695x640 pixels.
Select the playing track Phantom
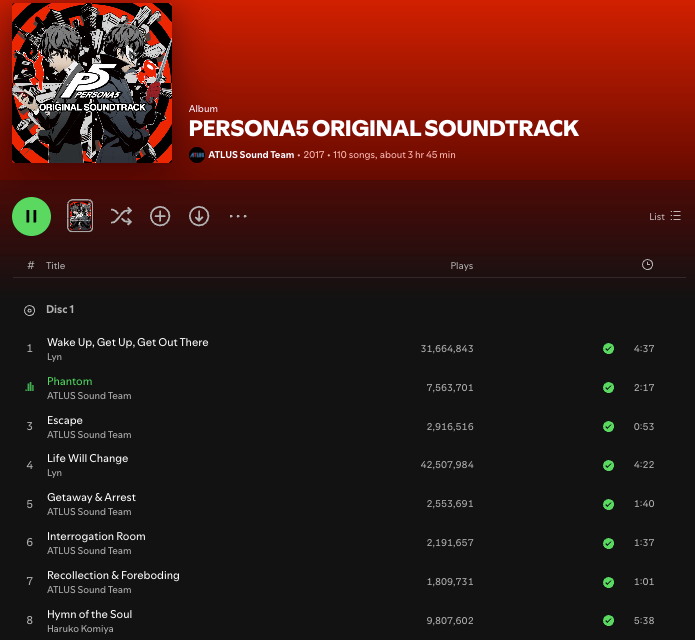(70, 381)
